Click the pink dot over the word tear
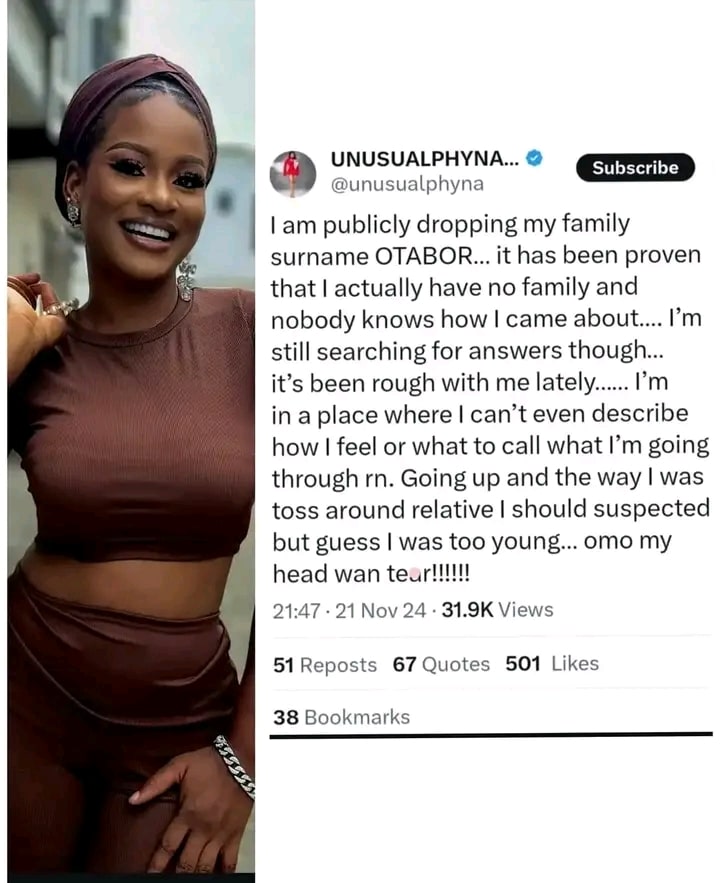This screenshot has height=883, width=720. click(x=415, y=574)
